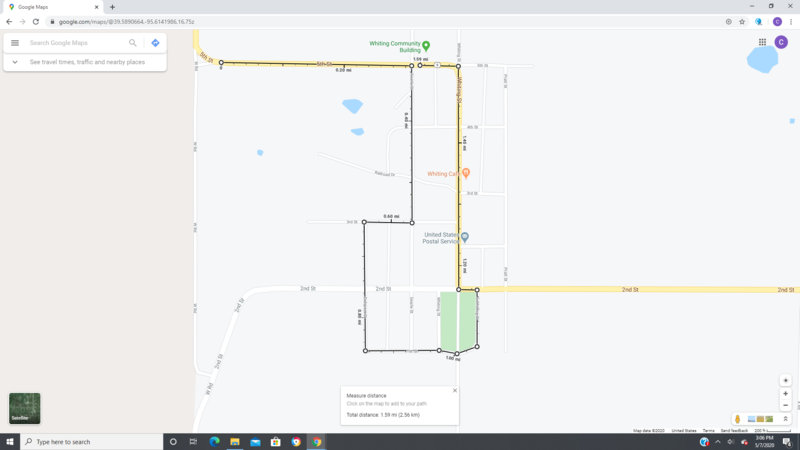The height and width of the screenshot is (450, 800).
Task: Open the Google apps grid
Action: click(x=762, y=42)
